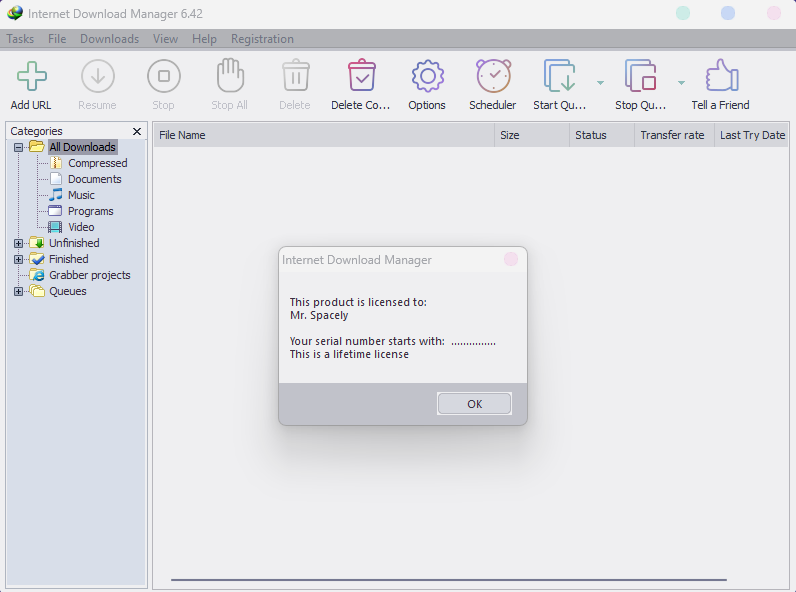Close the Categories panel

[x=137, y=131]
